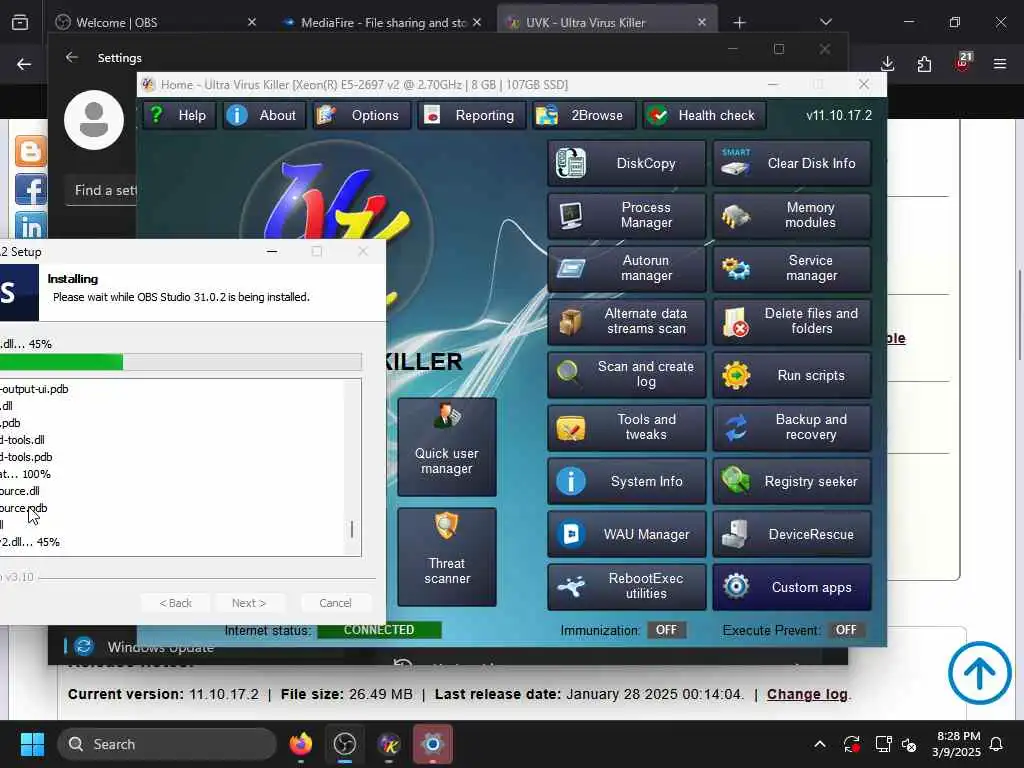The image size is (1024, 768).
Task: Open System Info module
Action: point(626,481)
